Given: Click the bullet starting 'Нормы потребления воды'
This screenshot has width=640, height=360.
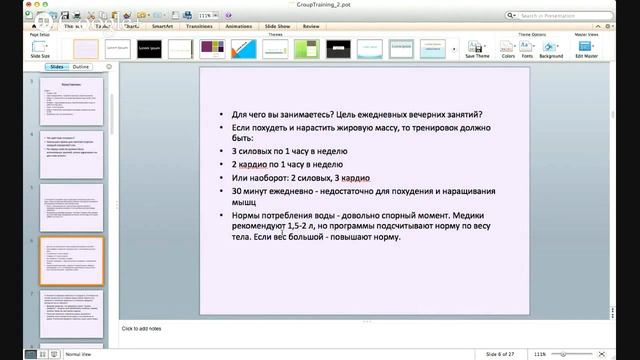Looking at the screenshot, I should [x=361, y=226].
